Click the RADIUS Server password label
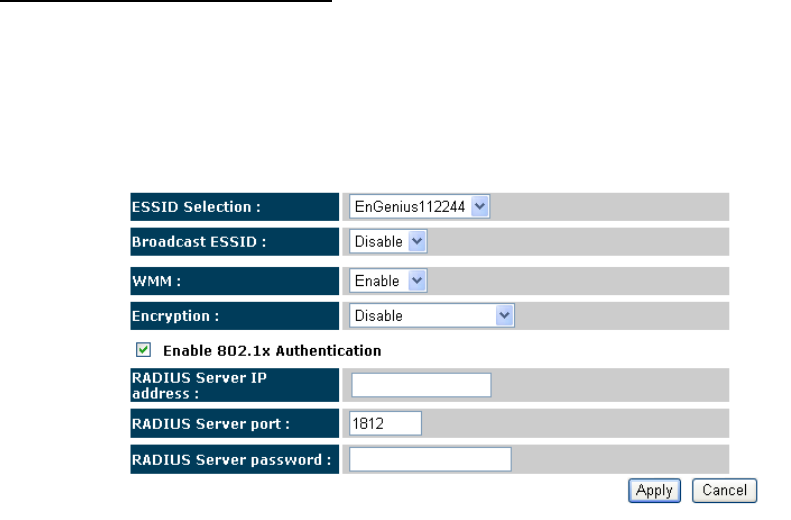Viewport: 791px width, 520px height. click(x=232, y=459)
